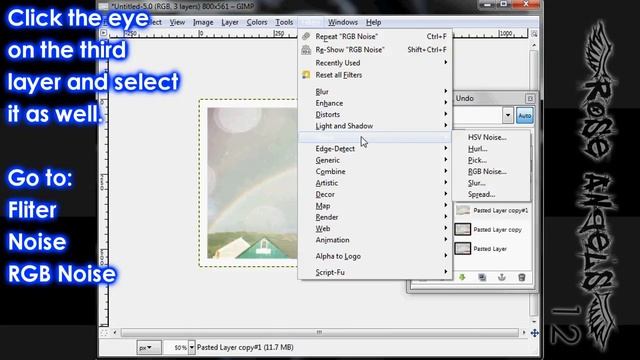Click the green lower-layer arrow icon
Viewport: 640px width, 360px height.
tap(462, 278)
